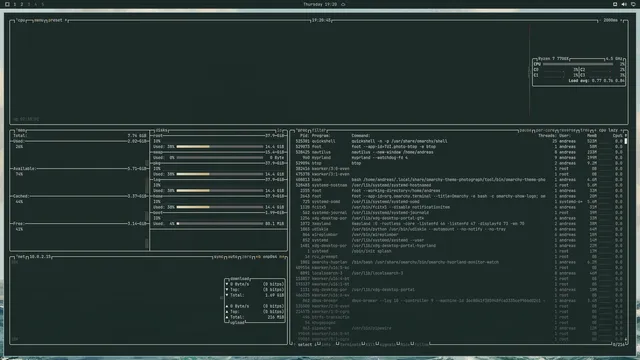
Task: Toggle reverse sorting of processes
Action: [568, 130]
